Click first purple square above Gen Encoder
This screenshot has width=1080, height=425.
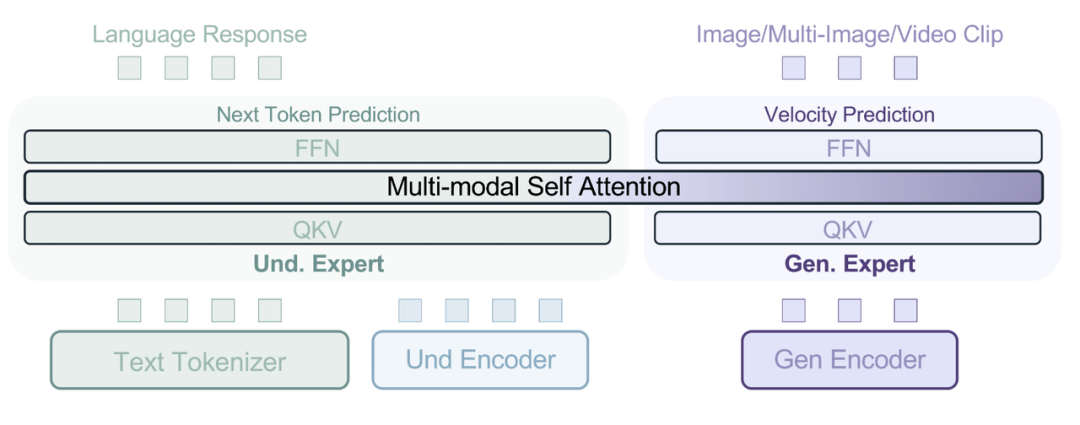(793, 311)
